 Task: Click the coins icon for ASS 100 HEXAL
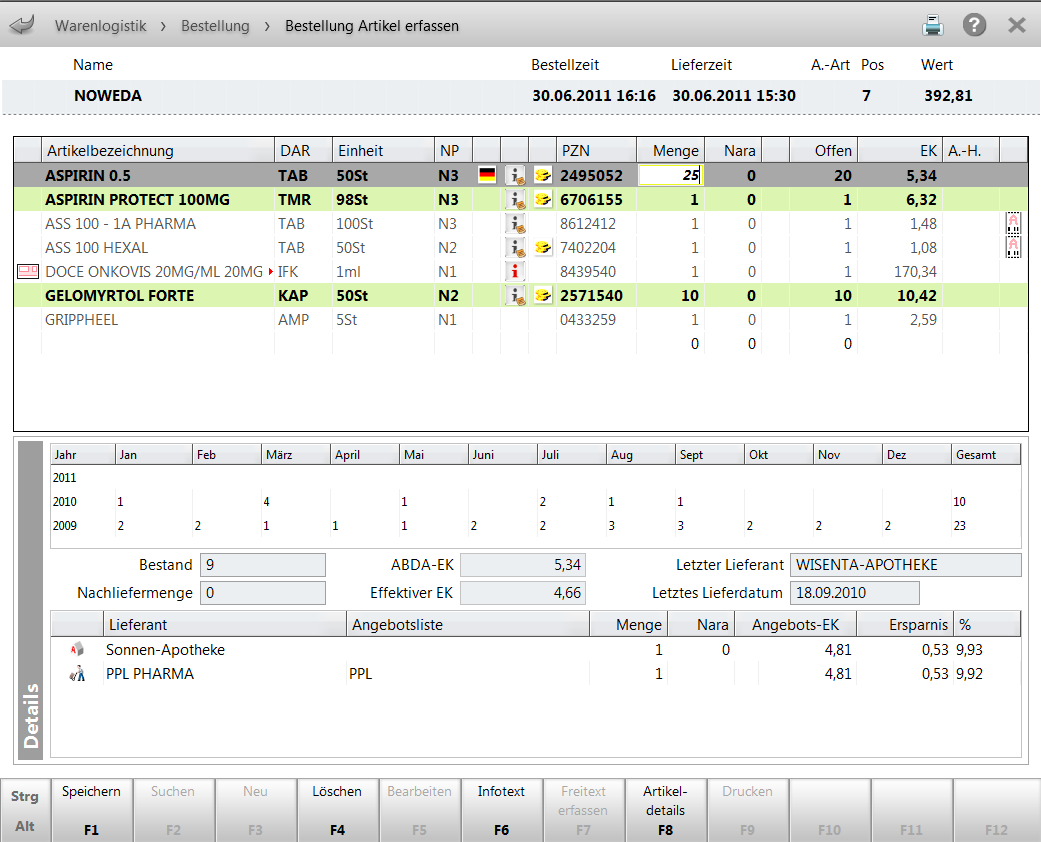click(x=543, y=248)
